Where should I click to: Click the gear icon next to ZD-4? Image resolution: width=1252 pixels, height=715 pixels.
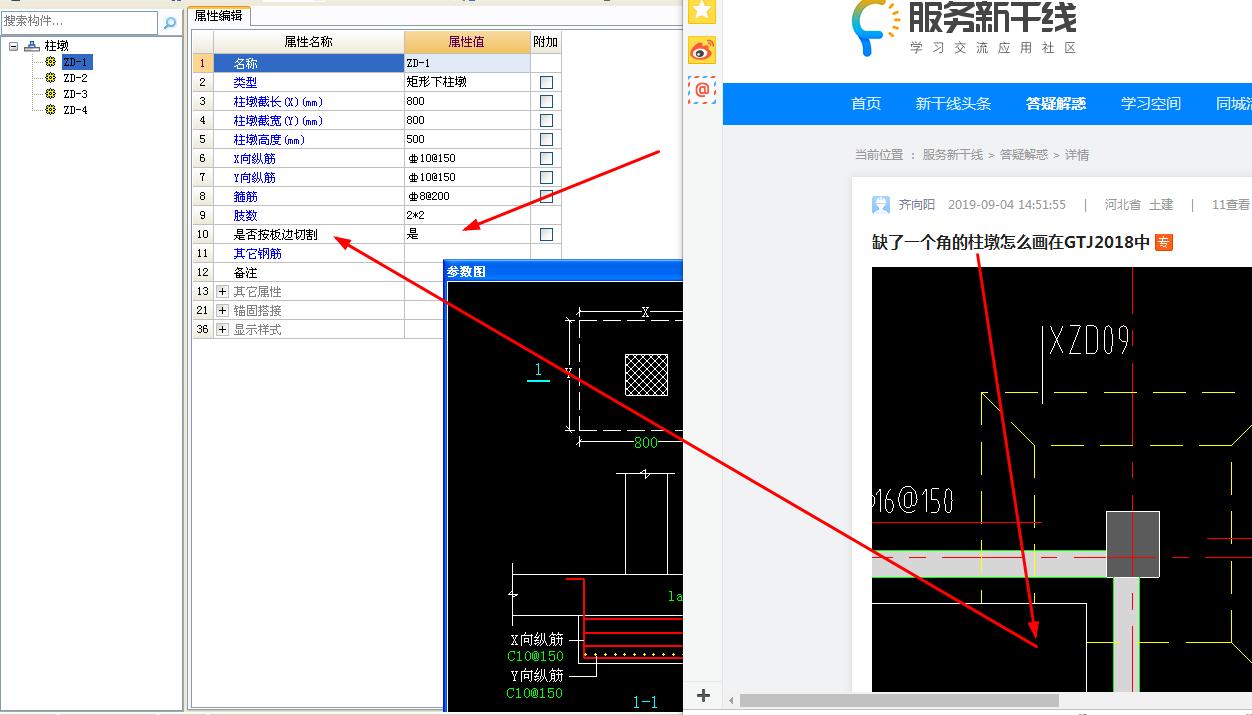coord(51,110)
